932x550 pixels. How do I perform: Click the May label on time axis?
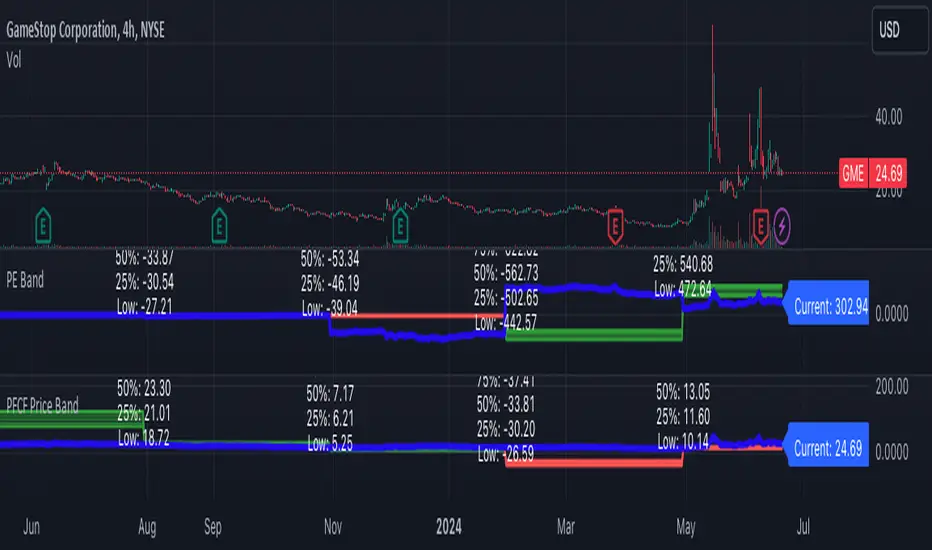[685, 527]
